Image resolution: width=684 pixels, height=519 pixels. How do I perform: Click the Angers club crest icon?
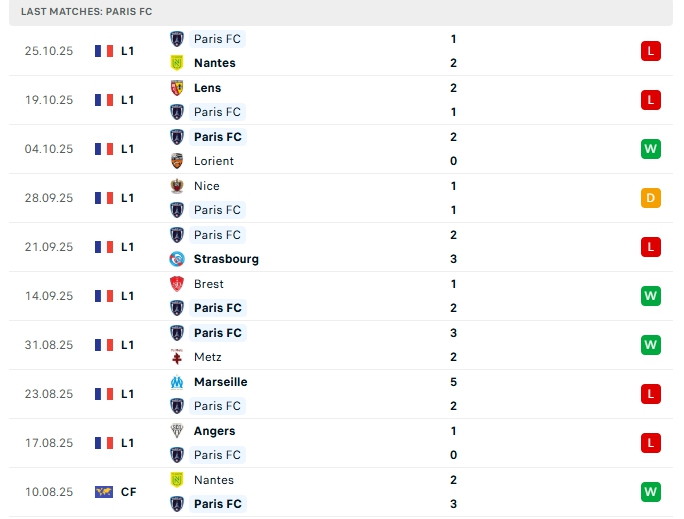tap(177, 431)
